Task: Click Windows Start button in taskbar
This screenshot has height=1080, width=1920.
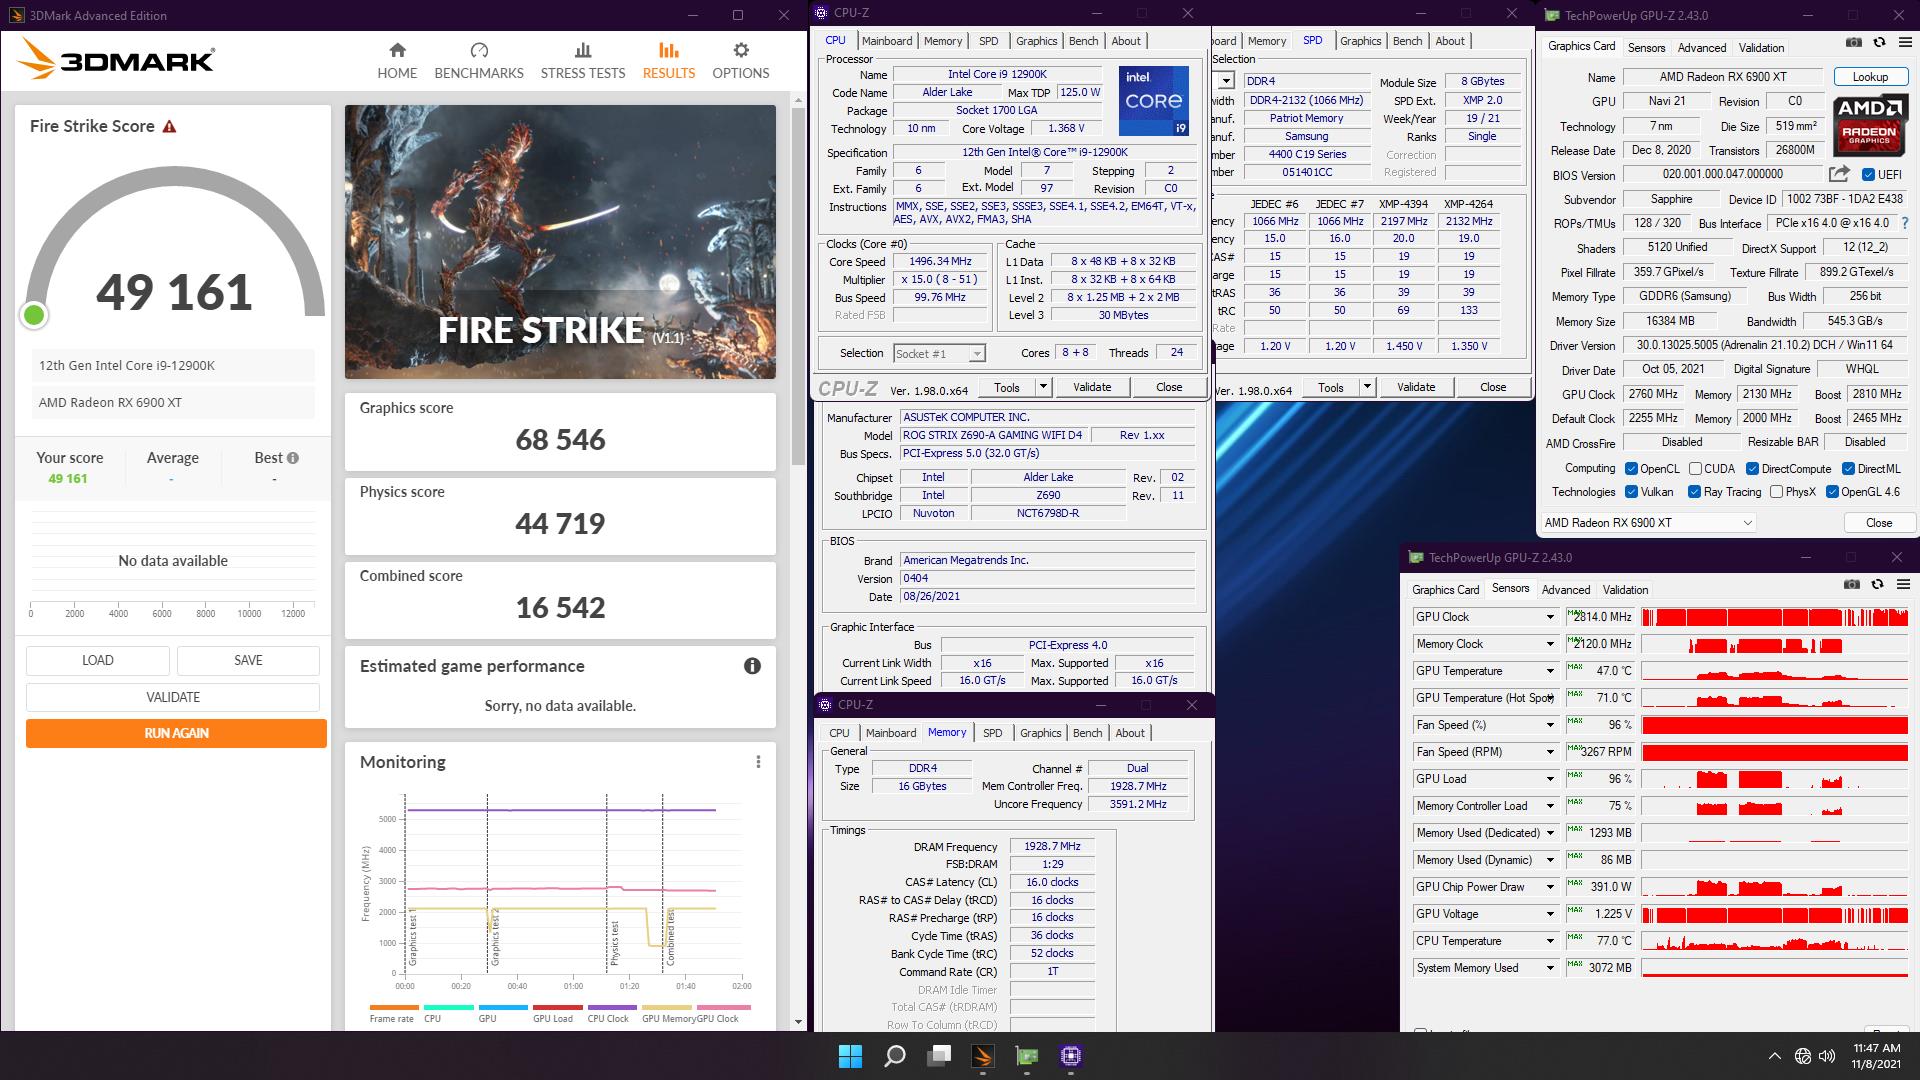Action: point(850,1056)
